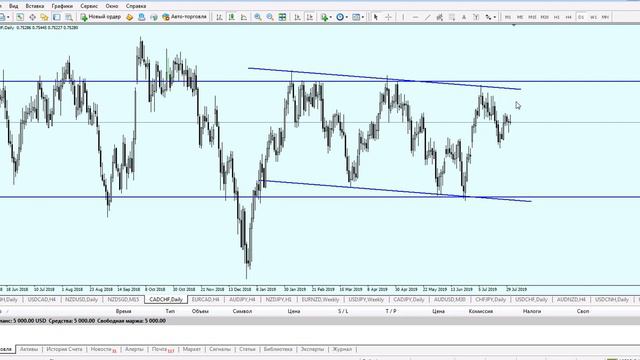
Task: Switch chart to line chart type
Action: (244, 17)
